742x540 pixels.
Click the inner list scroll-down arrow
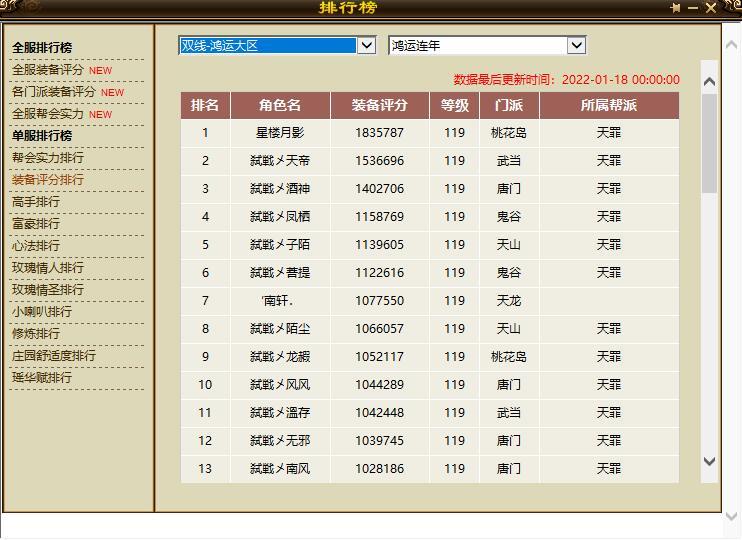(709, 461)
